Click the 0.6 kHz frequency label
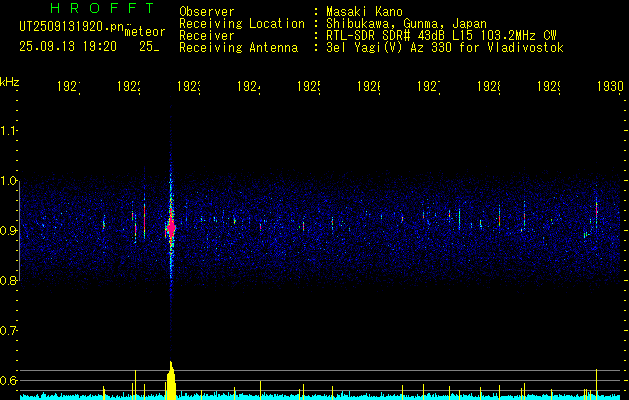 8,380
